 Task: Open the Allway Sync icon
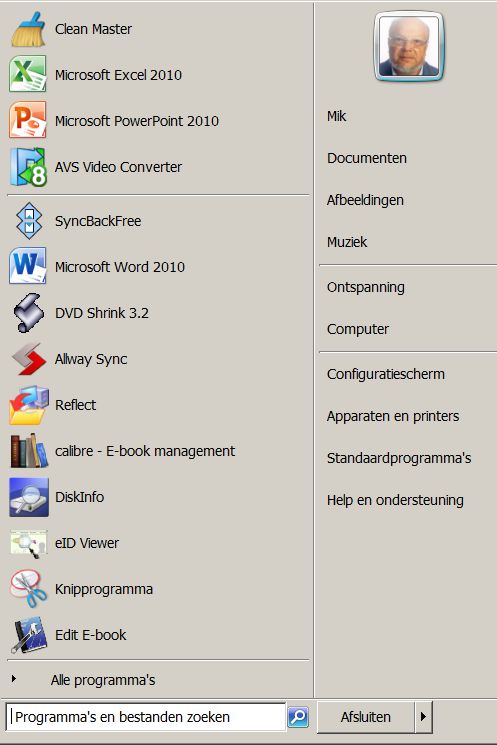click(x=29, y=359)
